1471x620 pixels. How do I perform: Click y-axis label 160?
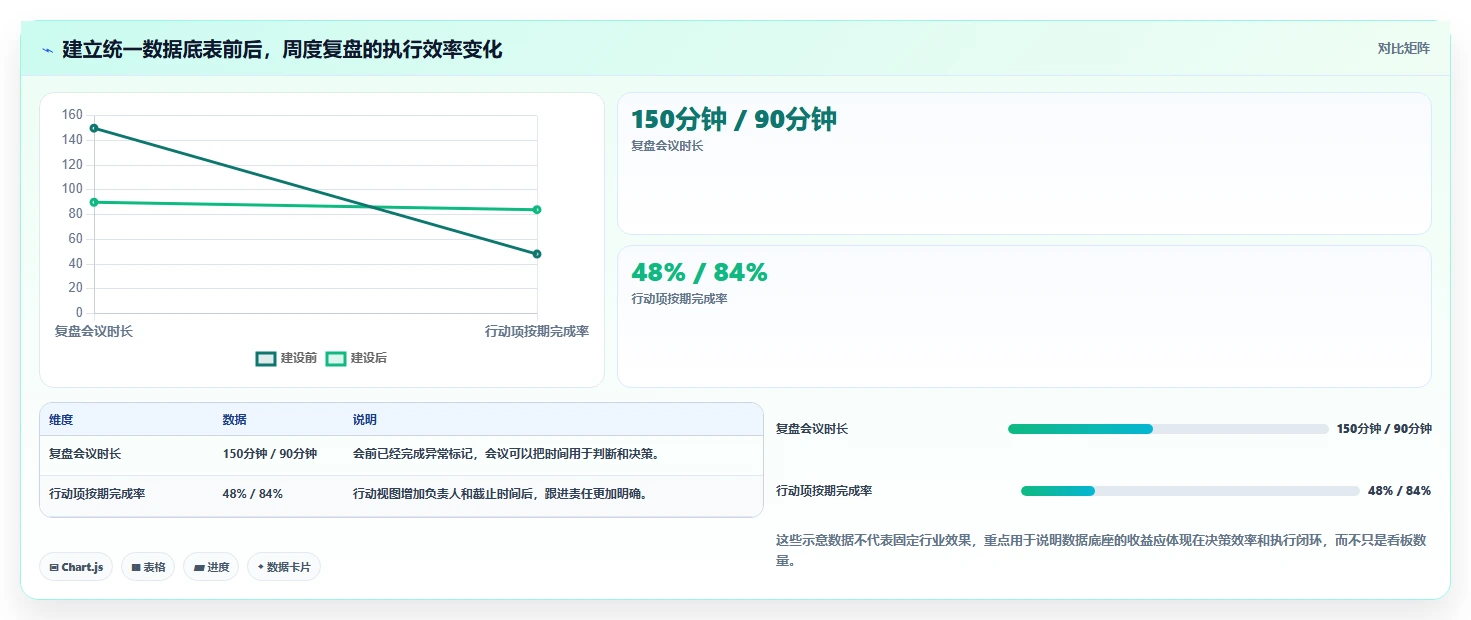pyautogui.click(x=72, y=115)
